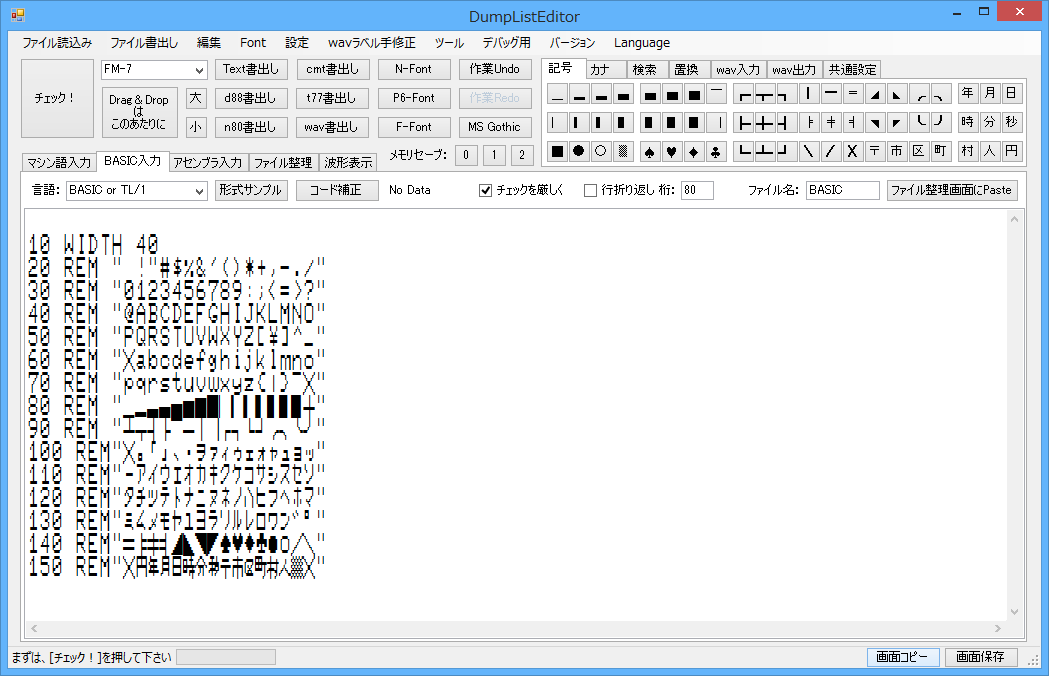Switch to the 波形表示 tab
The height and width of the screenshot is (676, 1049).
[348, 163]
